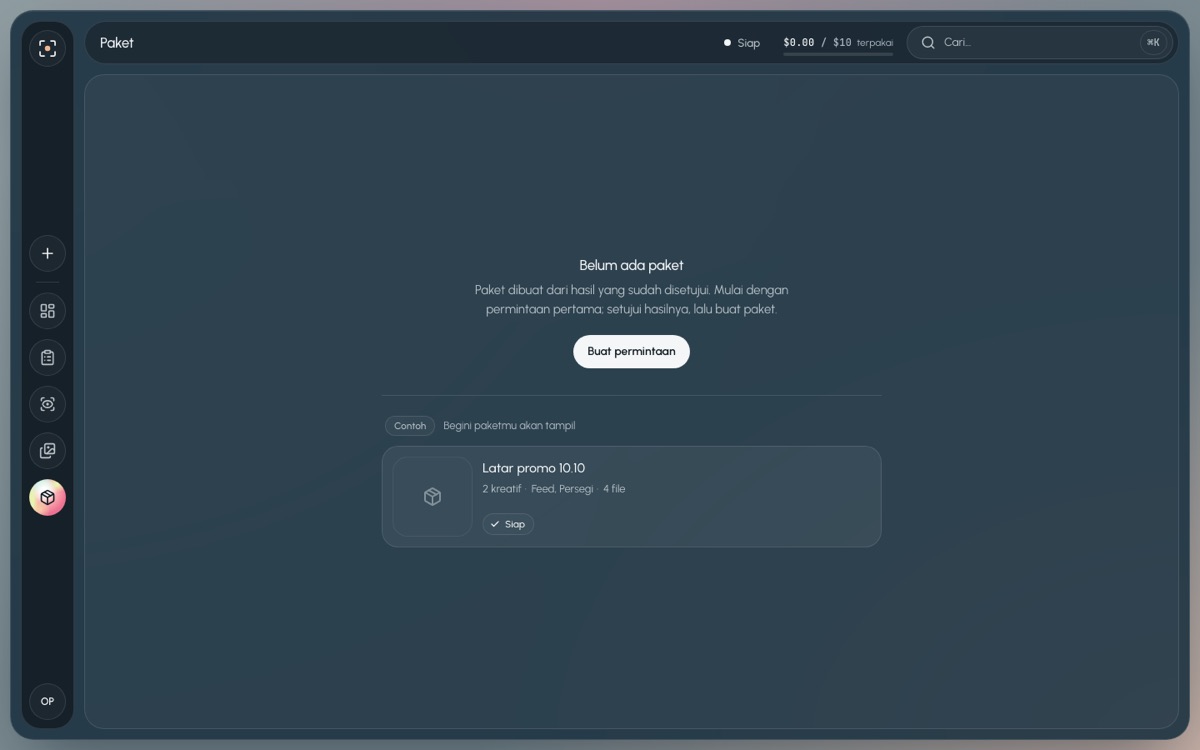This screenshot has height=750, width=1200.
Task: Click inside the Cari search field
Action: 1038,43
